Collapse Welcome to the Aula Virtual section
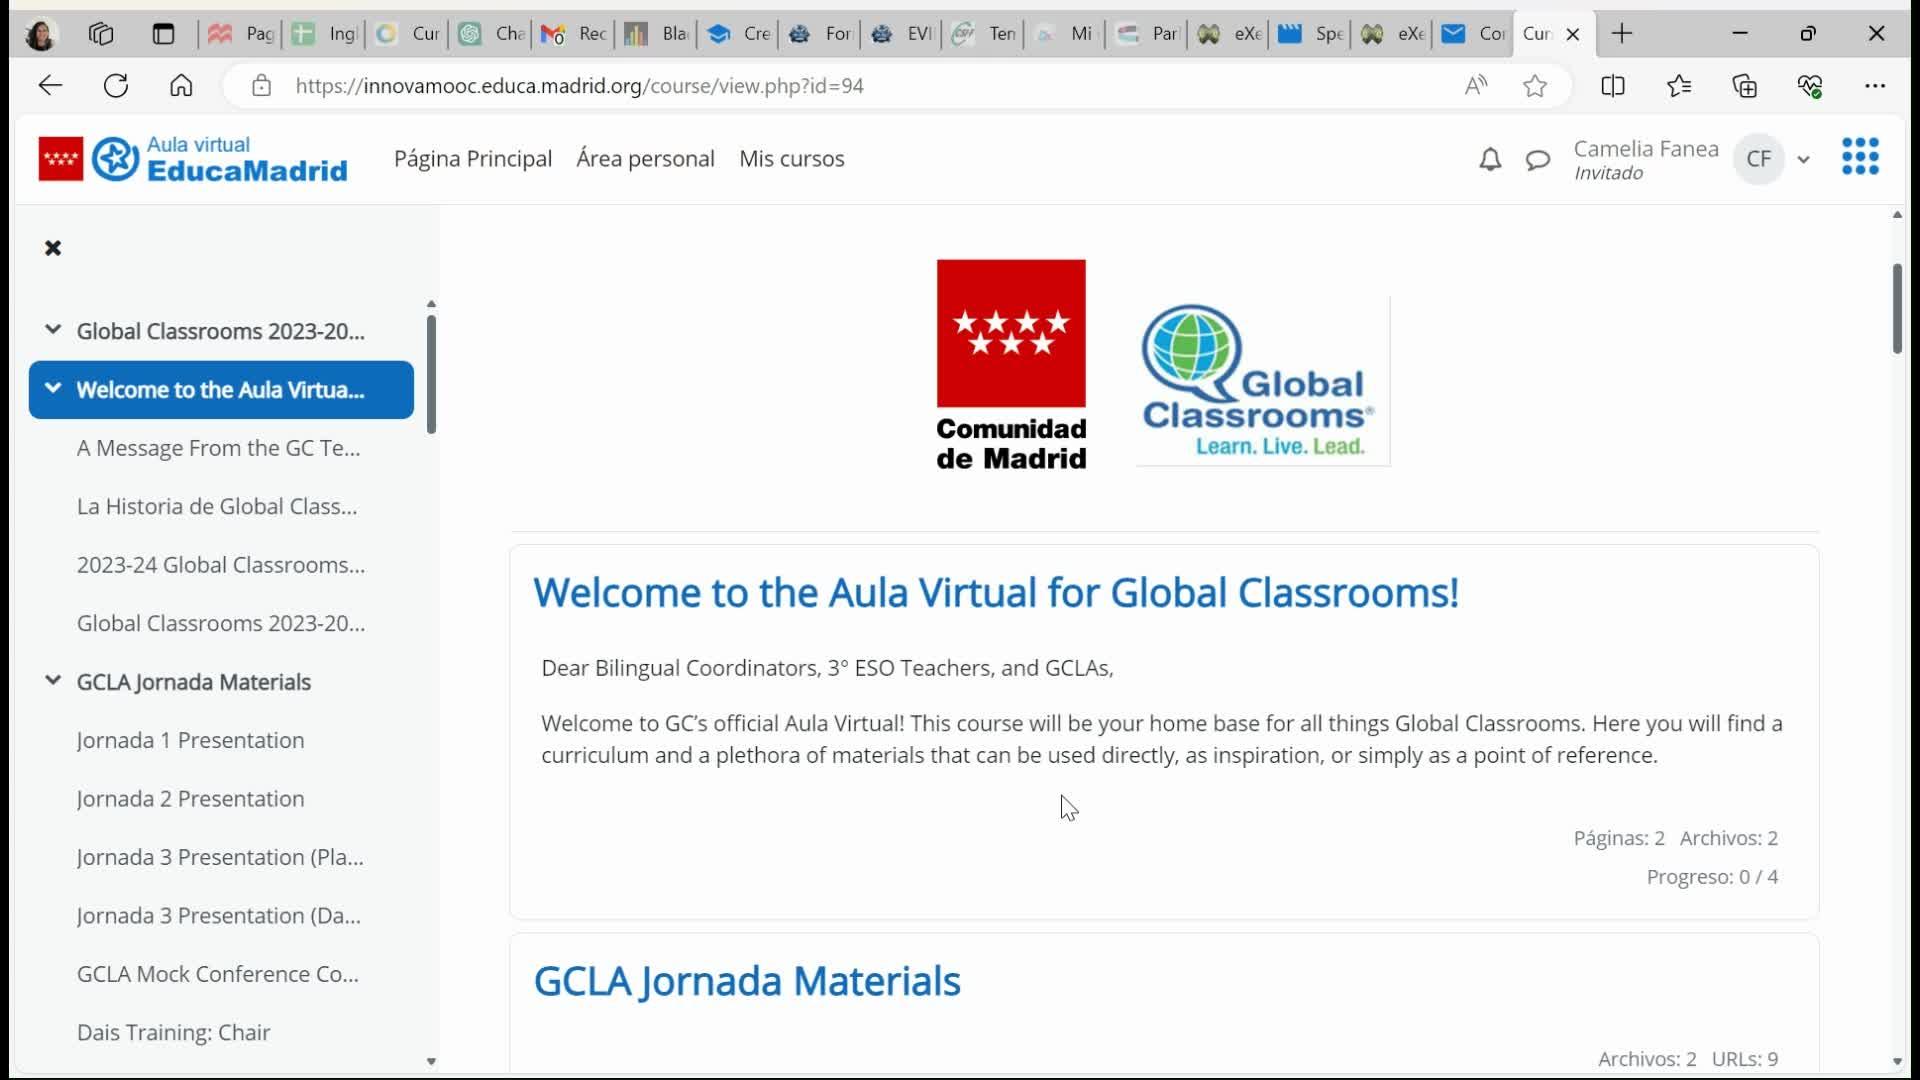Viewport: 1920px width, 1080px height. coord(53,388)
